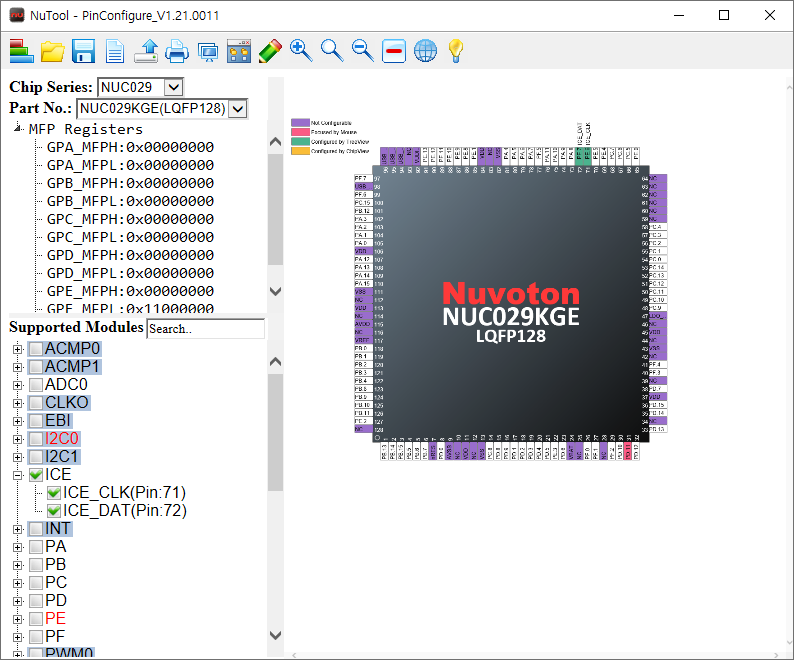Click the NuTool app icon in title bar
Screen dimensions: 794x660
tap(17, 15)
